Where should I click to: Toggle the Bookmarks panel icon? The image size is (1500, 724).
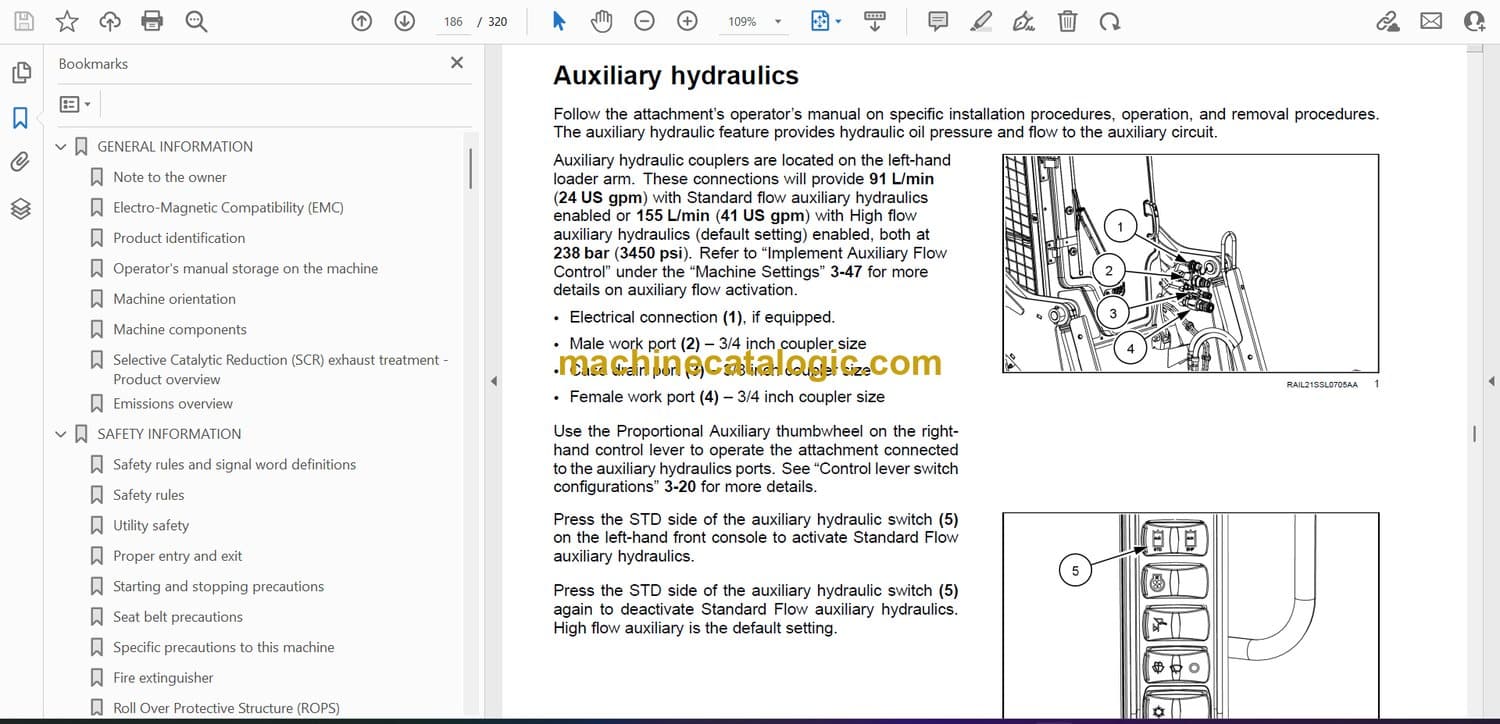pyautogui.click(x=20, y=118)
